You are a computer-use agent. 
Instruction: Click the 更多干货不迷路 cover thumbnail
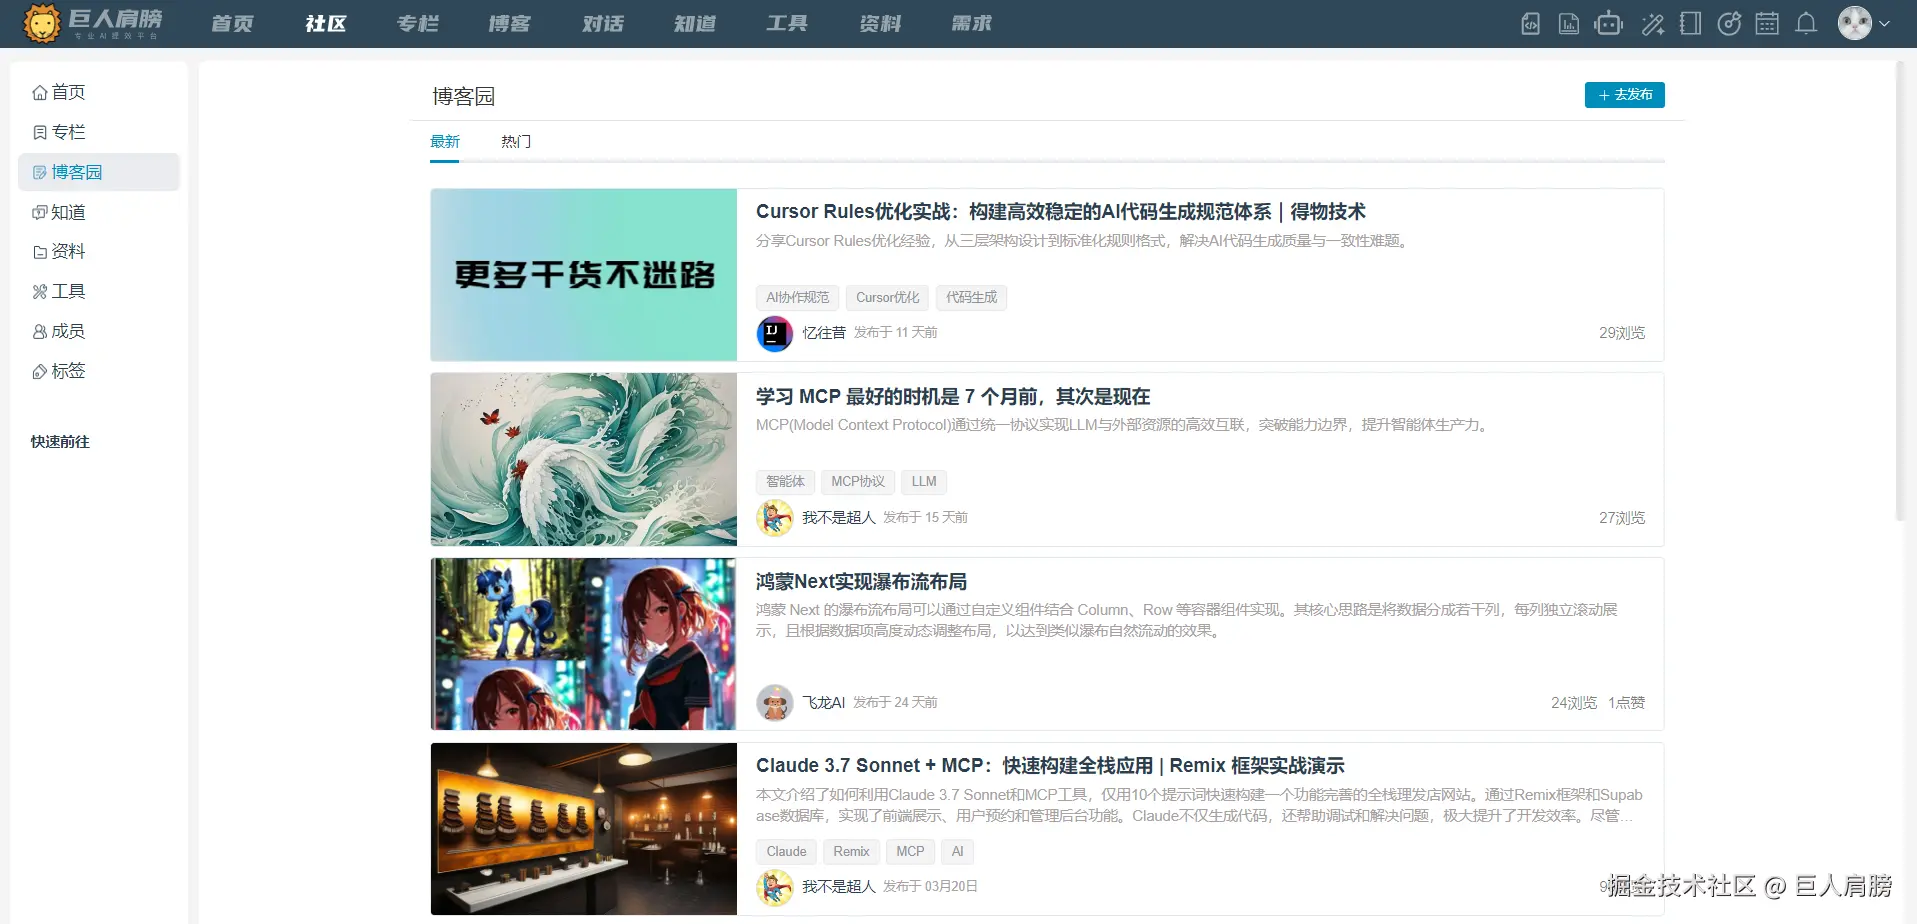584,275
